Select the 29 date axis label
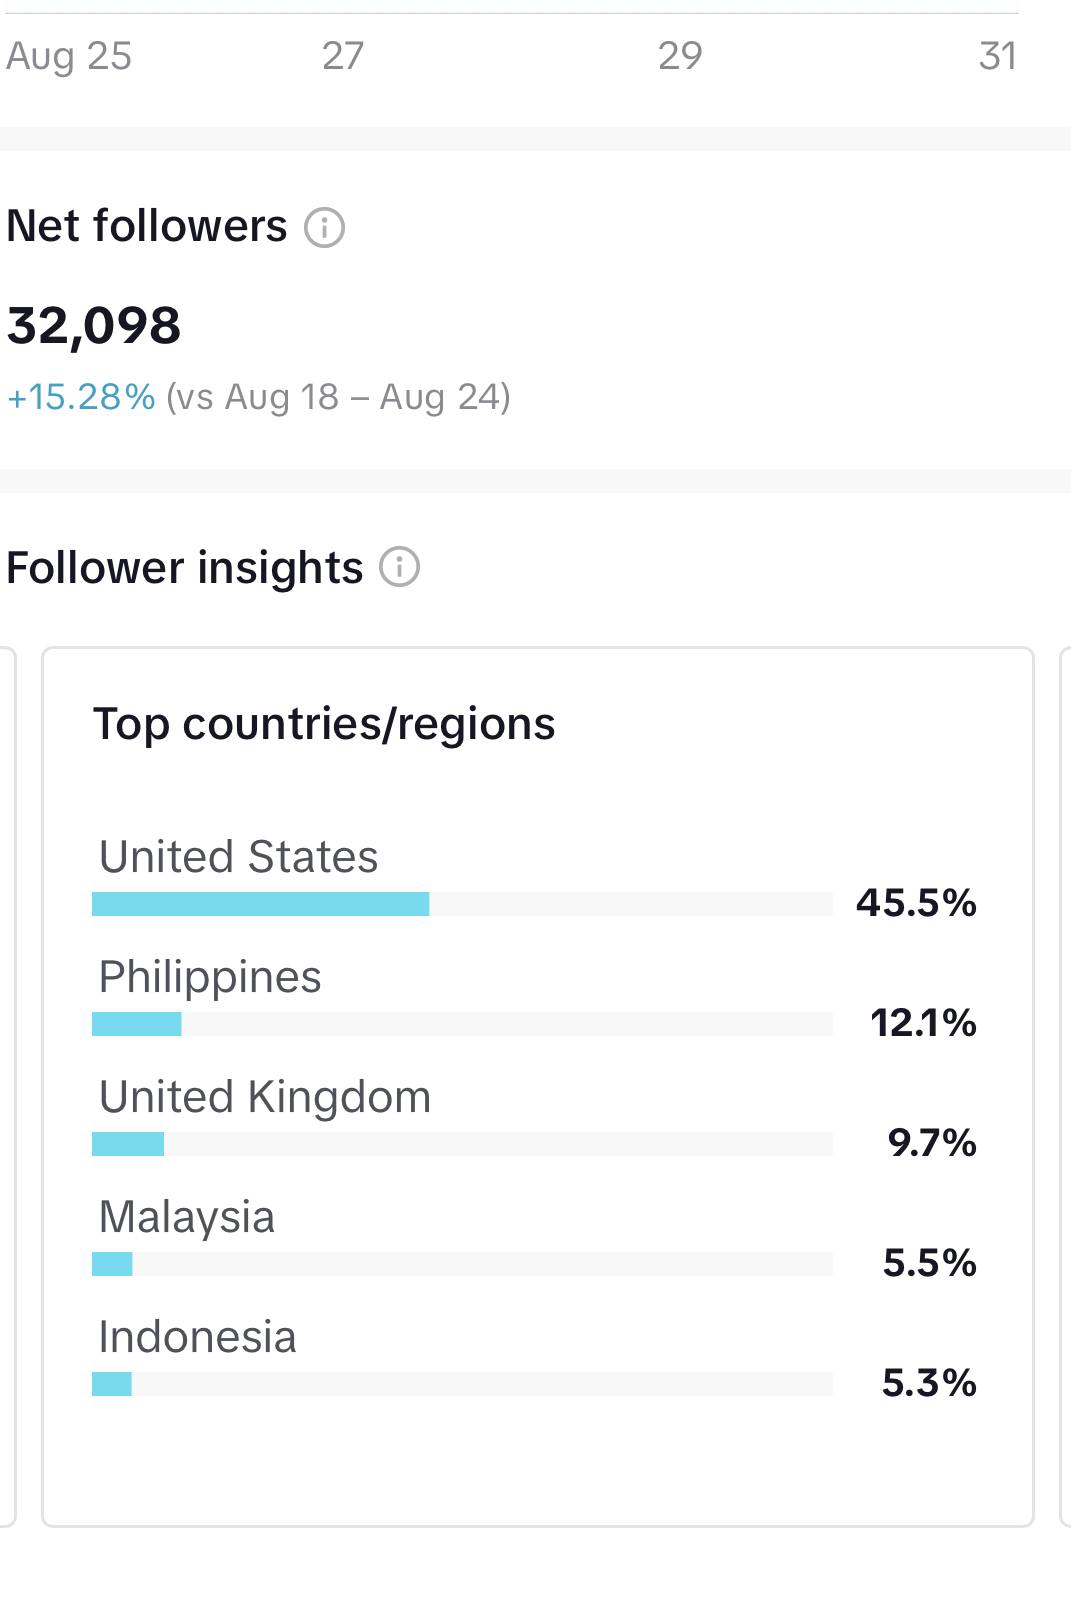This screenshot has height=1617, width=1071. point(680,56)
